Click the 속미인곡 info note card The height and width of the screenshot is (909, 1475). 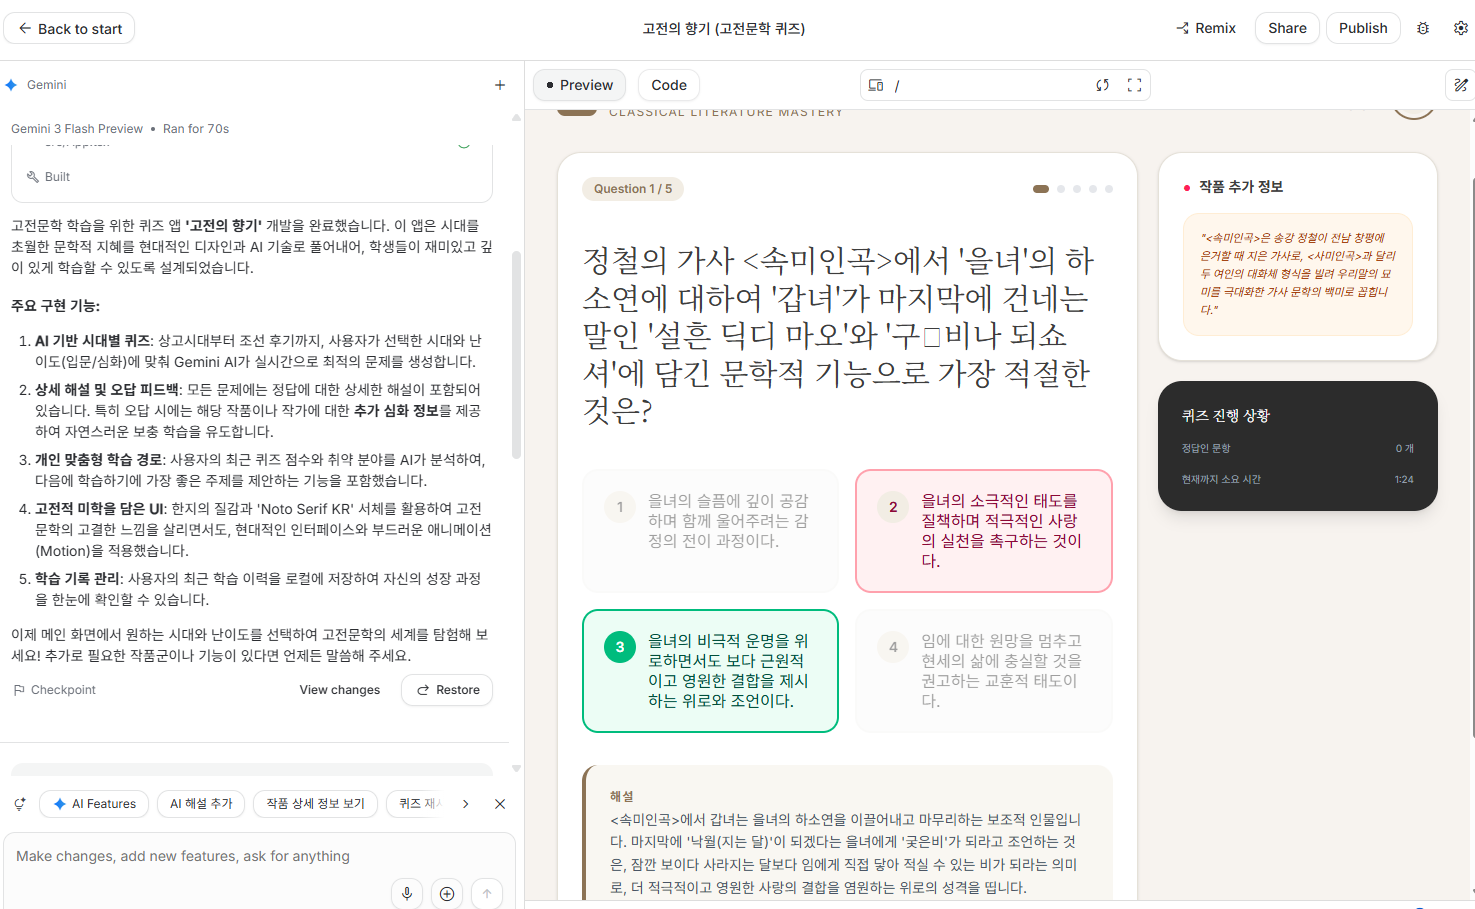[x=1298, y=274]
